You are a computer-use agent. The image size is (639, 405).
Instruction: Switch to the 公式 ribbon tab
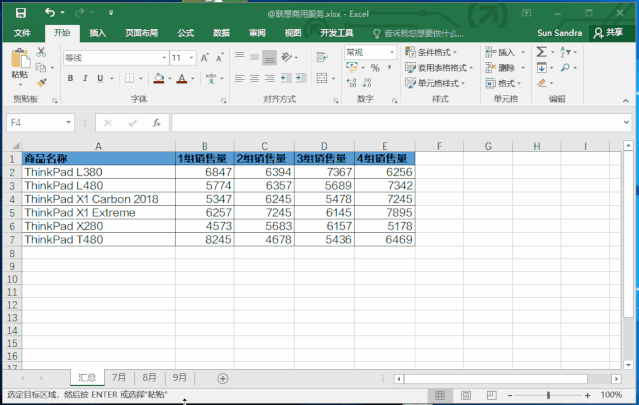[x=185, y=33]
